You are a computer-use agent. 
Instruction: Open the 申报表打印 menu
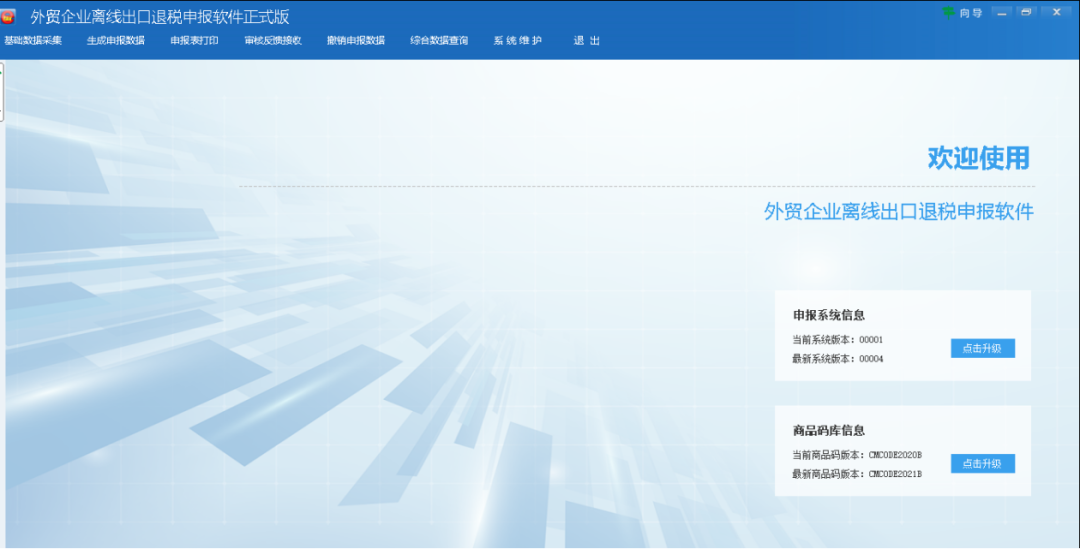tap(194, 41)
